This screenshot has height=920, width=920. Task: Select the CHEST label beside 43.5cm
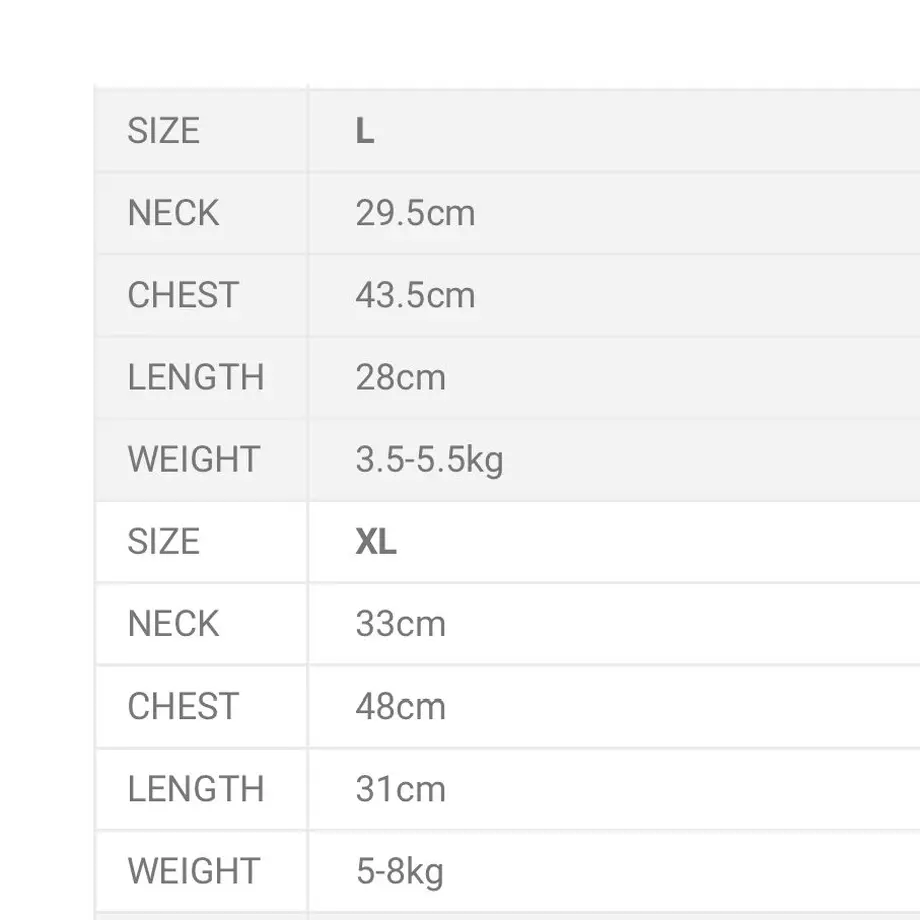coord(183,295)
